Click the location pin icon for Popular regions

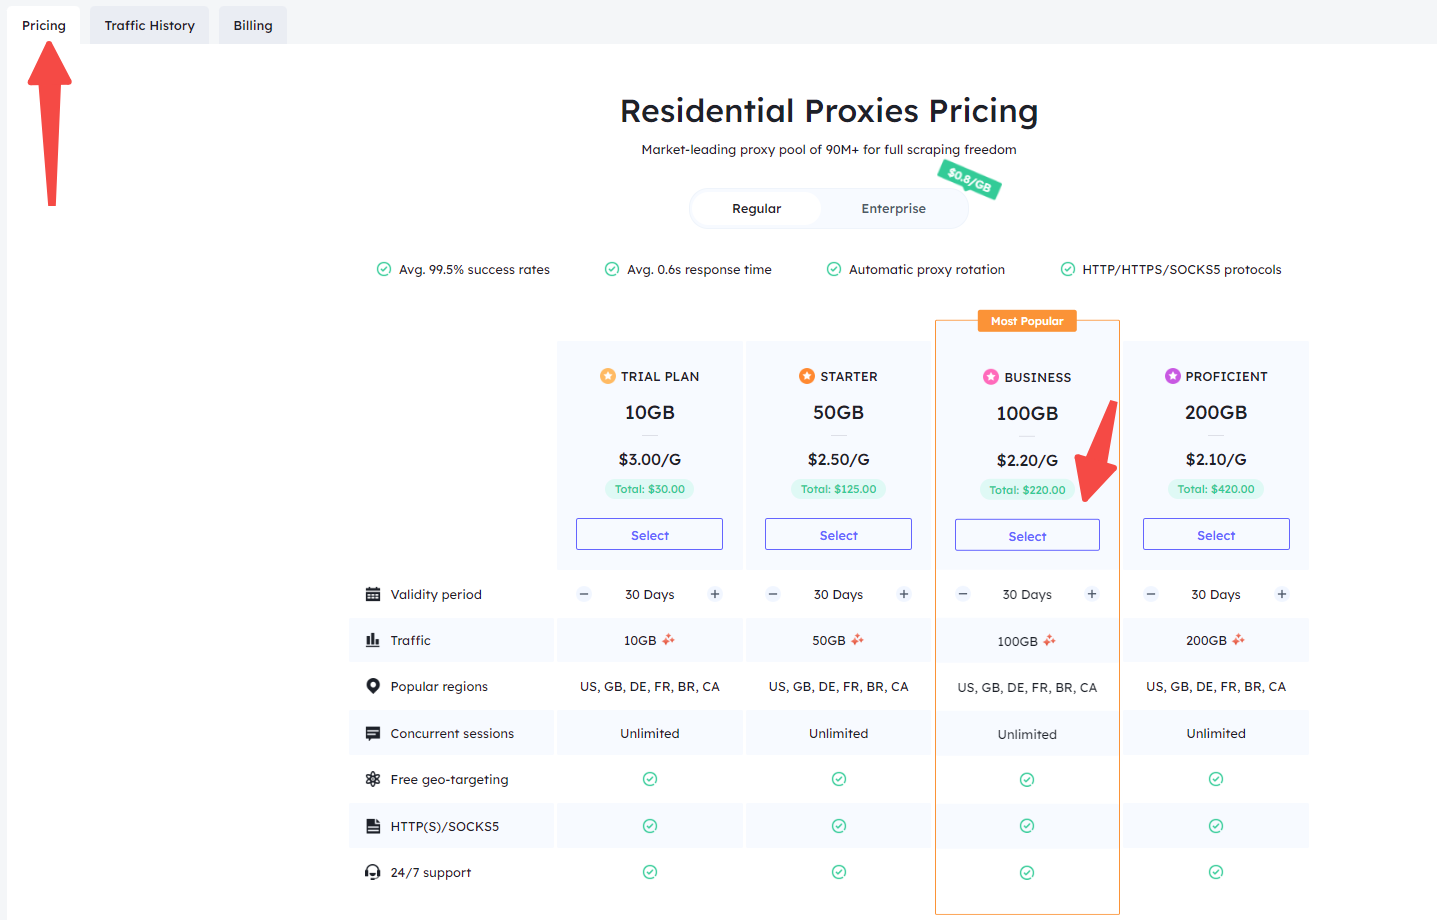(373, 686)
